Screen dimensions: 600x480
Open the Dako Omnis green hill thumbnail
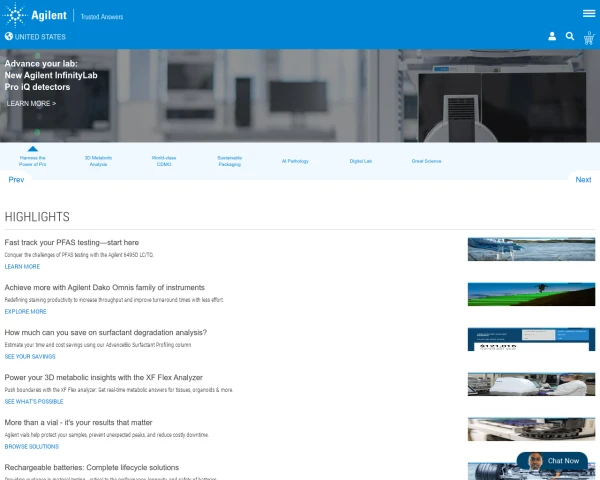[x=531, y=294]
